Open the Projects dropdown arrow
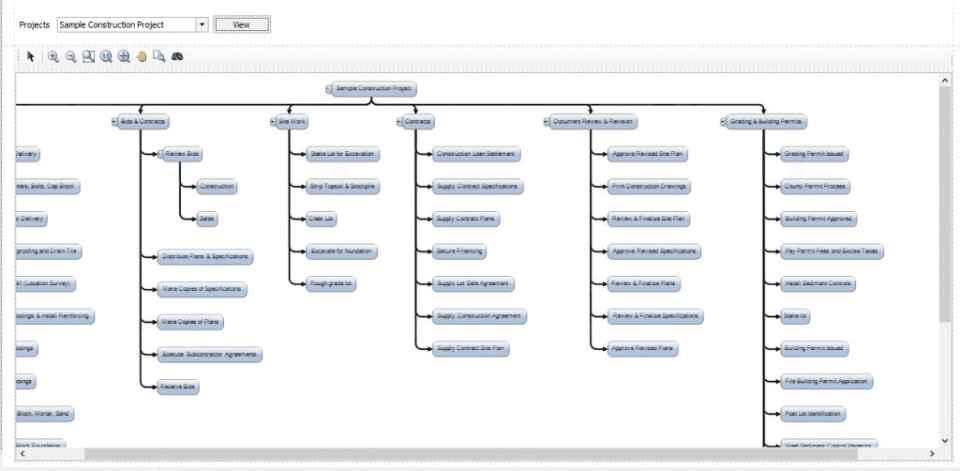This screenshot has width=960, height=471. tap(202, 24)
